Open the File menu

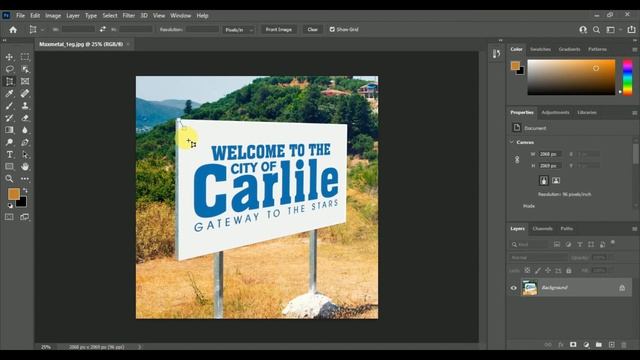tap(20, 16)
